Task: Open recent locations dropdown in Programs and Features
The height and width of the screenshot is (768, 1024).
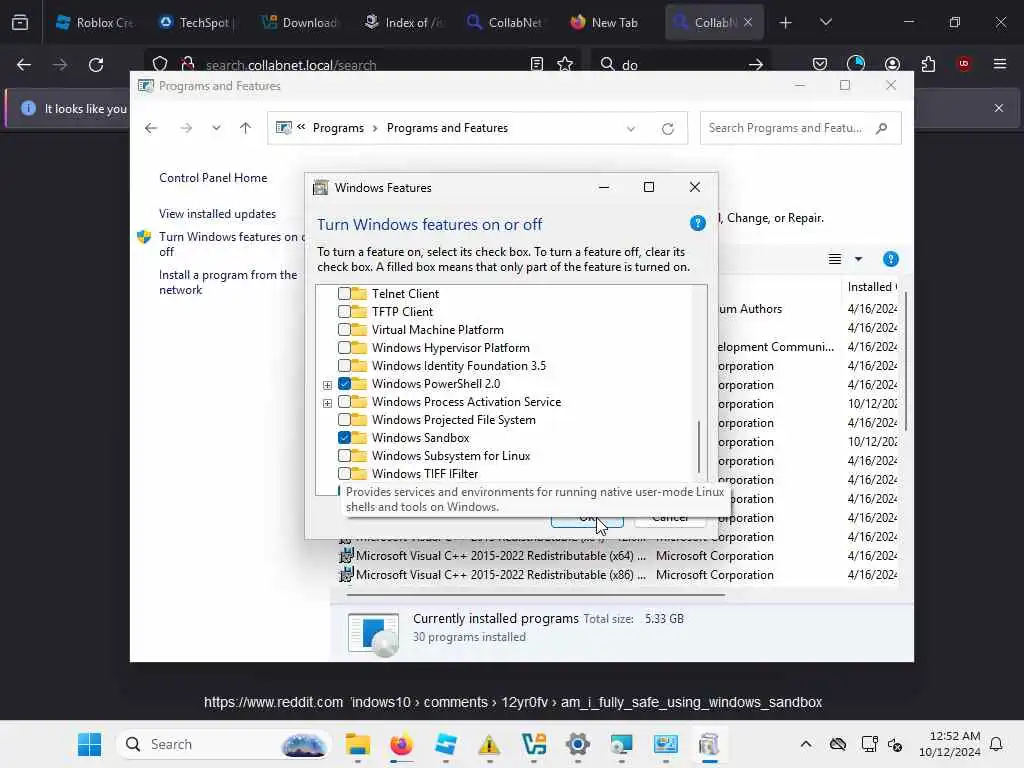Action: (x=216, y=128)
